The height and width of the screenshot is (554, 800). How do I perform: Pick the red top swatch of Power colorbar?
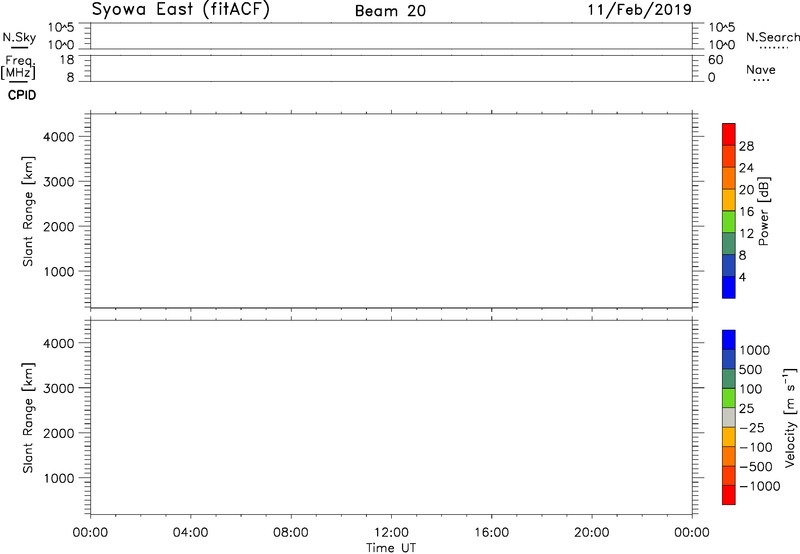(729, 134)
